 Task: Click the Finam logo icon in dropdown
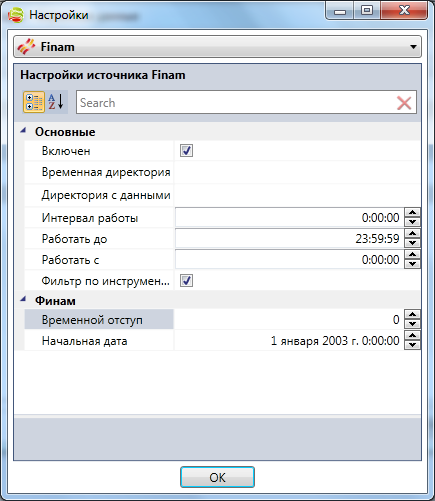click(26, 47)
